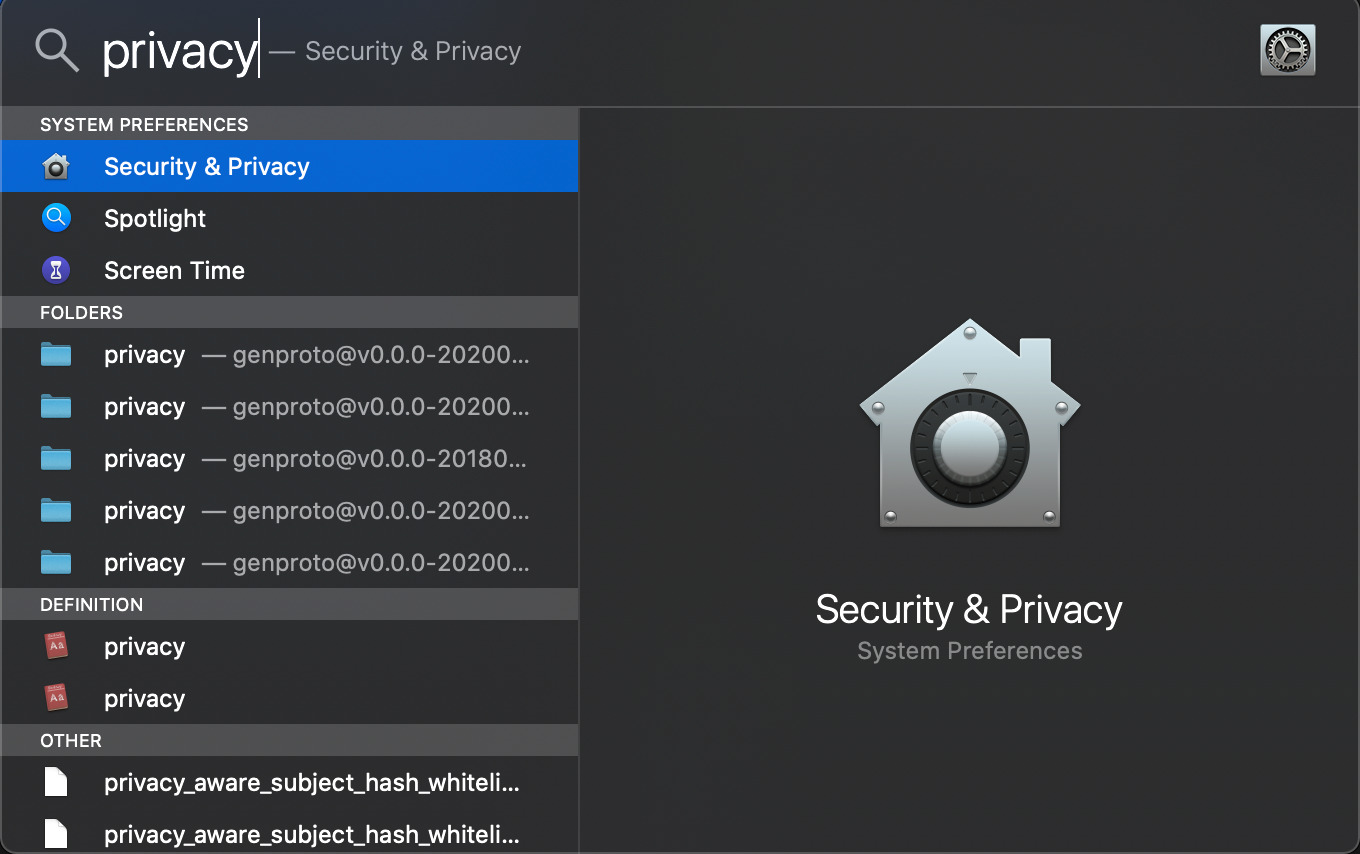Click the large Security & Privacy preview icon

coord(969,423)
